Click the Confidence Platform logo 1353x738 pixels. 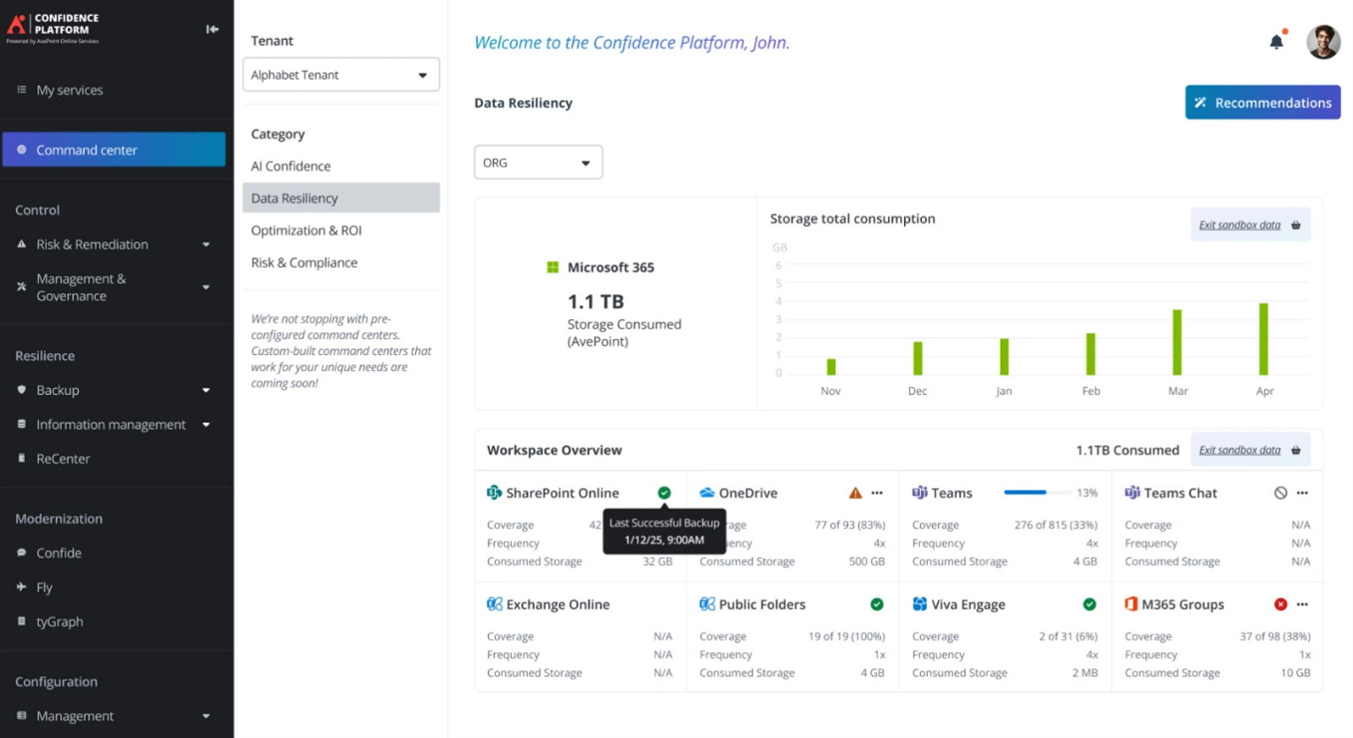click(x=54, y=27)
